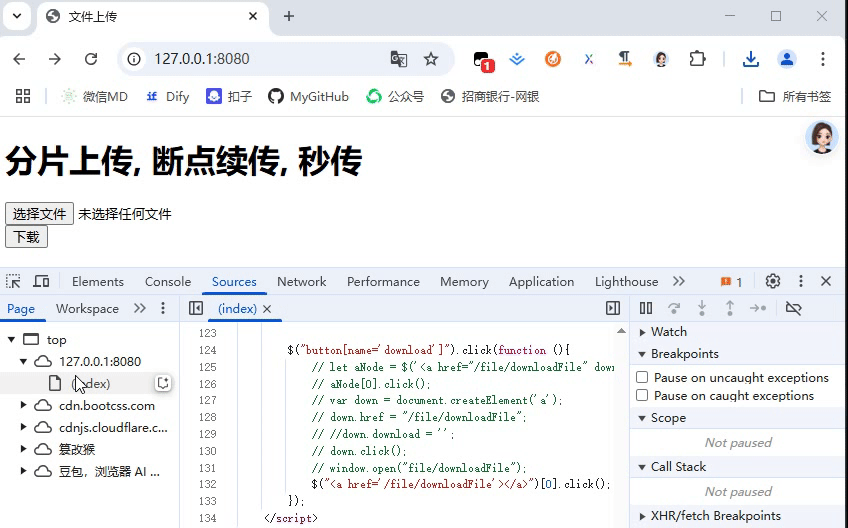Click the 选择文件 button

point(39,214)
